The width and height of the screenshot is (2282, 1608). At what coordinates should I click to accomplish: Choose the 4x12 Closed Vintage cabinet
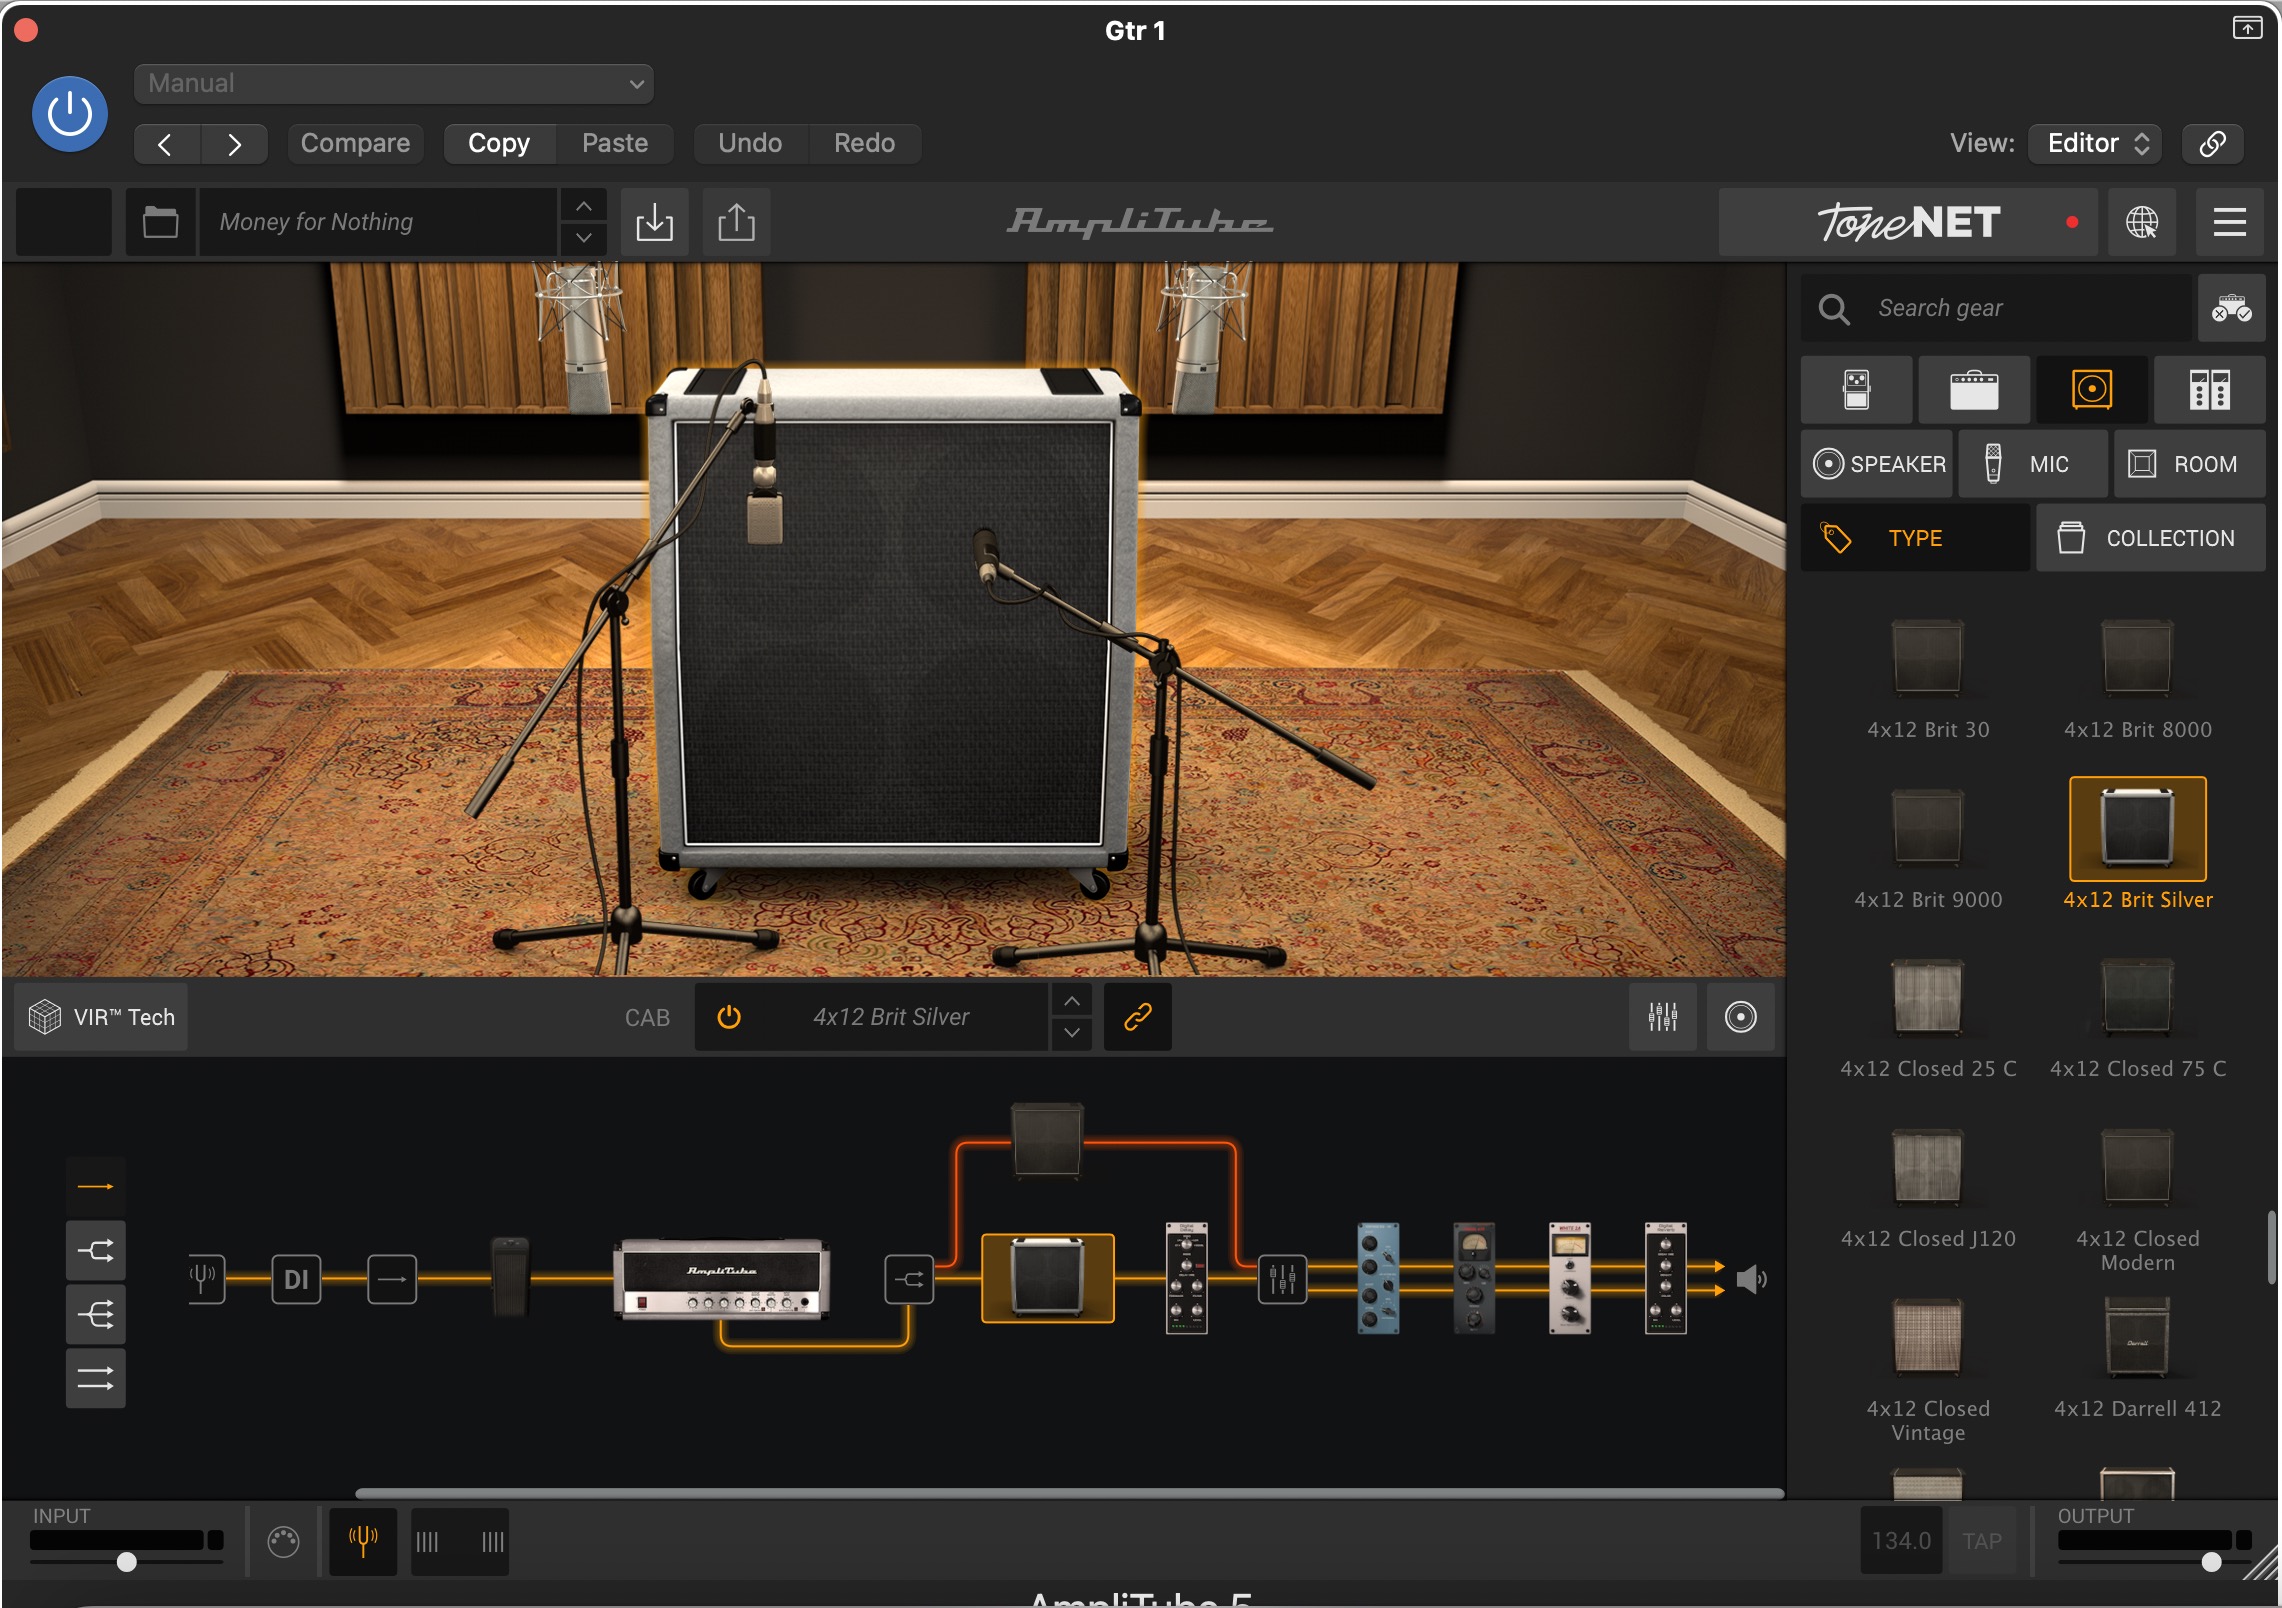pyautogui.click(x=1928, y=1370)
